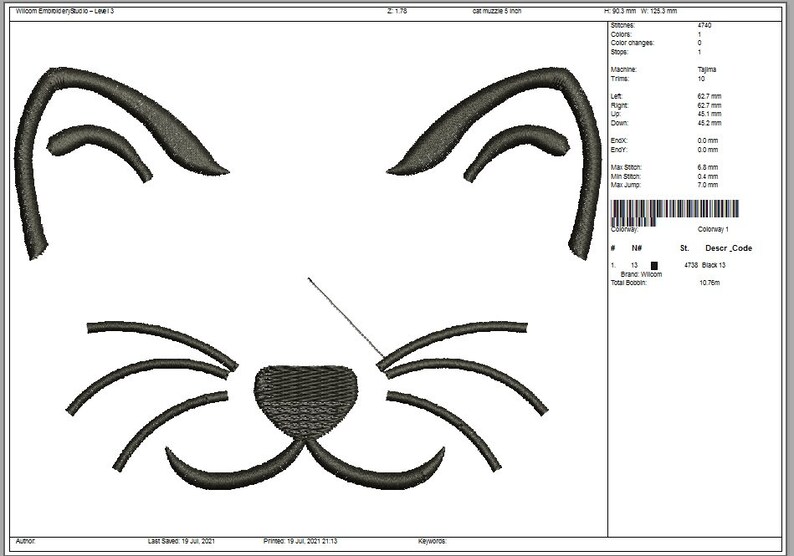Click the 'Colorway:' label
Viewport: 794px width, 556px height.
pos(624,229)
